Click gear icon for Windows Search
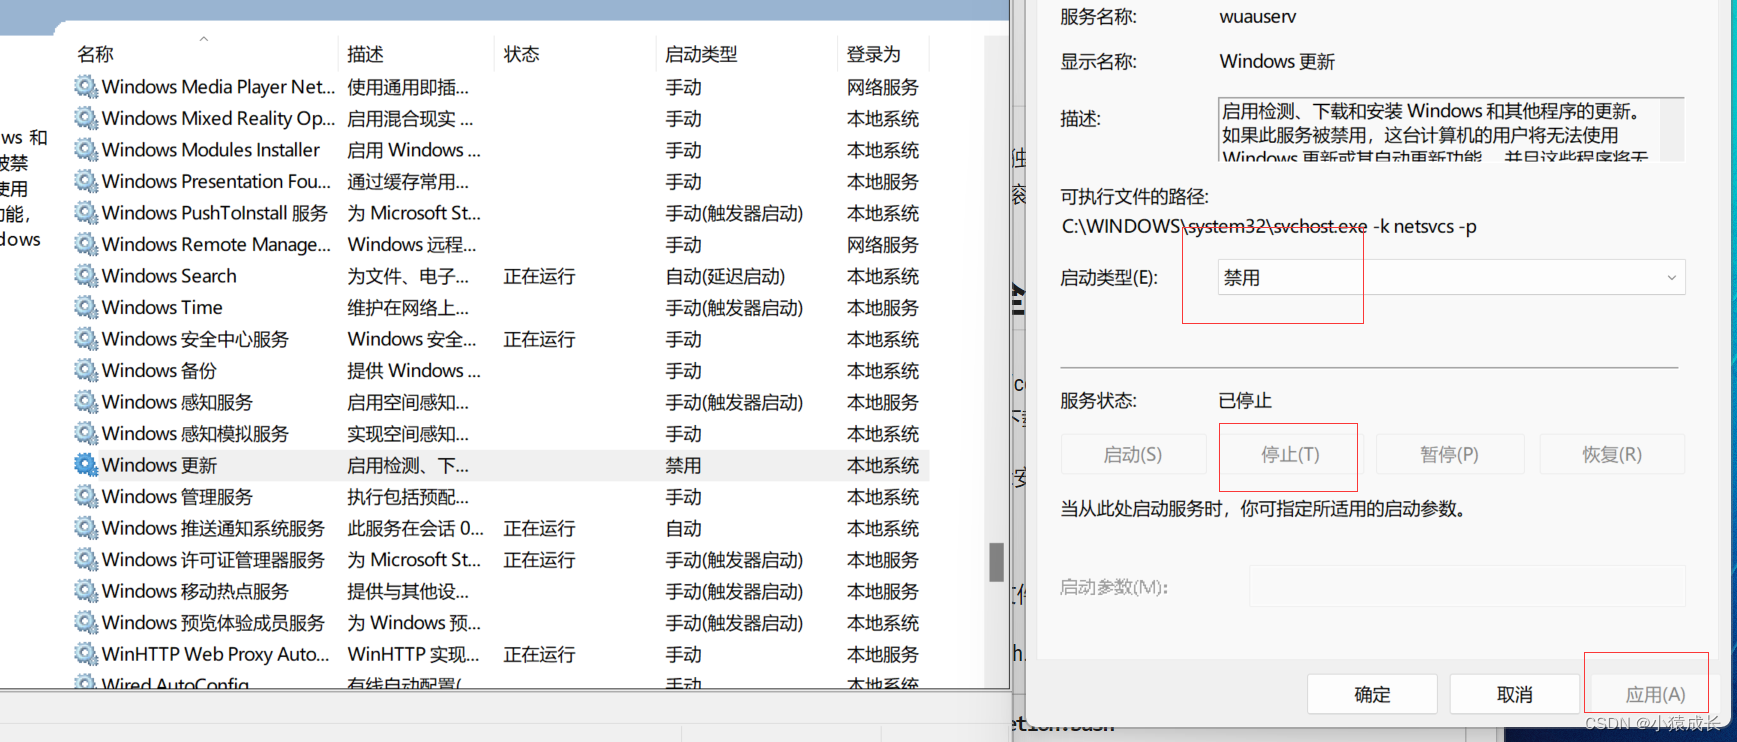The image size is (1737, 742). pos(86,276)
